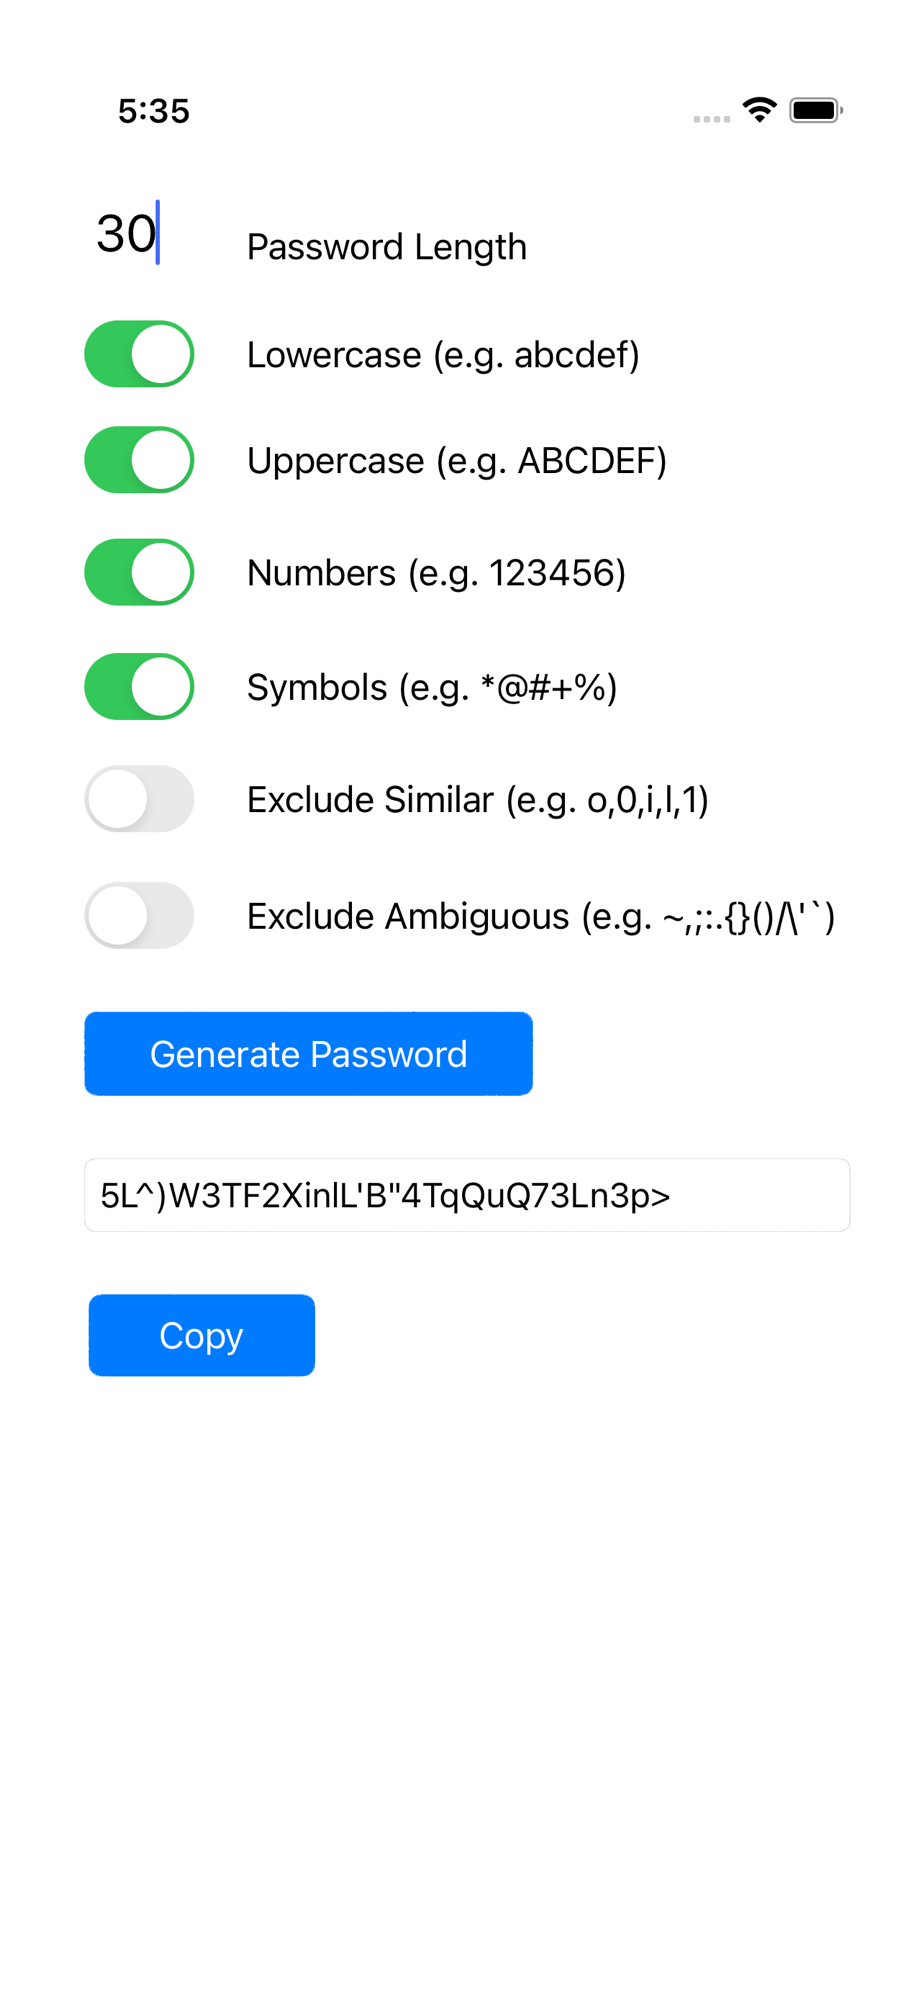Tap the 5:35 clock in status bar
Viewport: 924px width, 2000px height.
click(154, 111)
